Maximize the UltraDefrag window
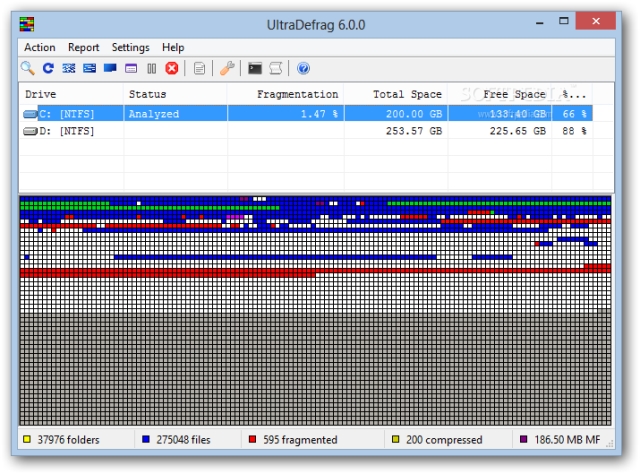This screenshot has height=474, width=640. 564,21
